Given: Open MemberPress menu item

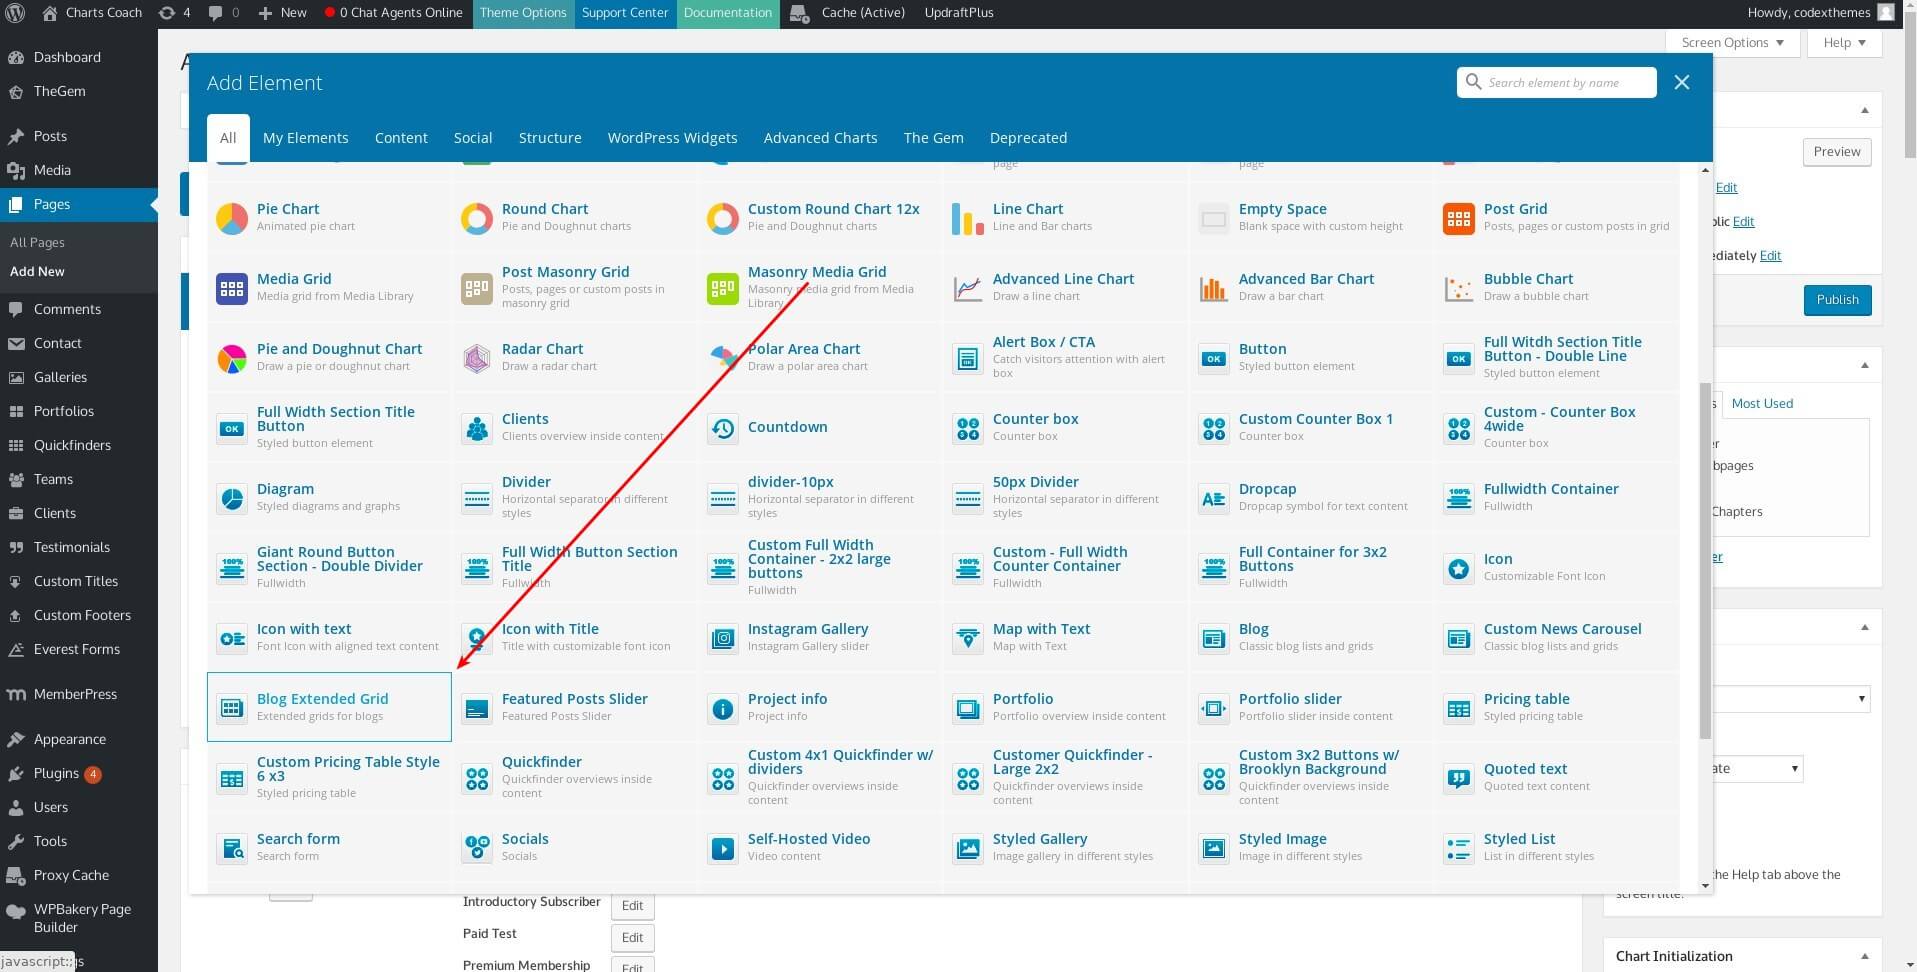Looking at the screenshot, I should point(75,694).
